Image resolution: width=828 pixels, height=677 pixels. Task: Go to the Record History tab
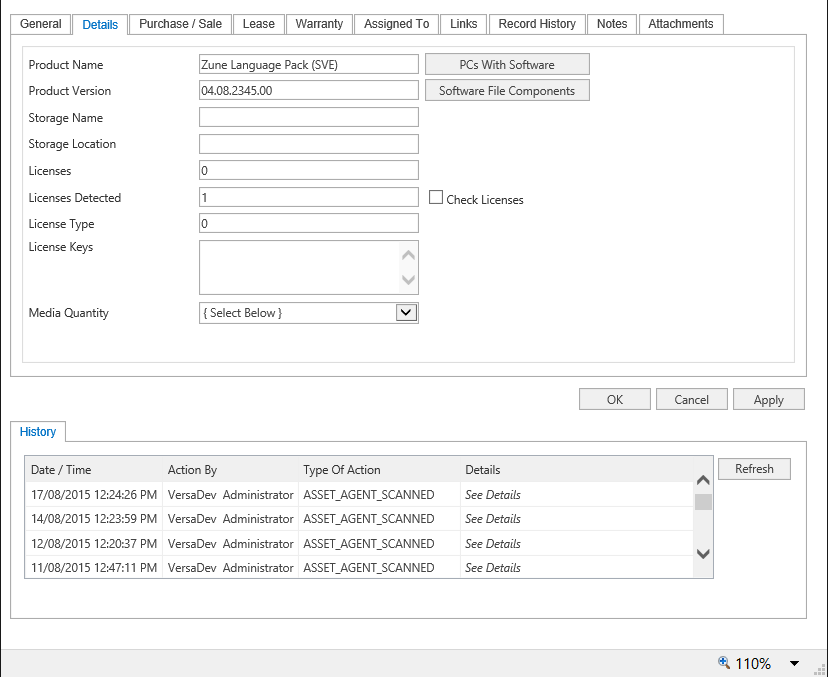tap(537, 24)
